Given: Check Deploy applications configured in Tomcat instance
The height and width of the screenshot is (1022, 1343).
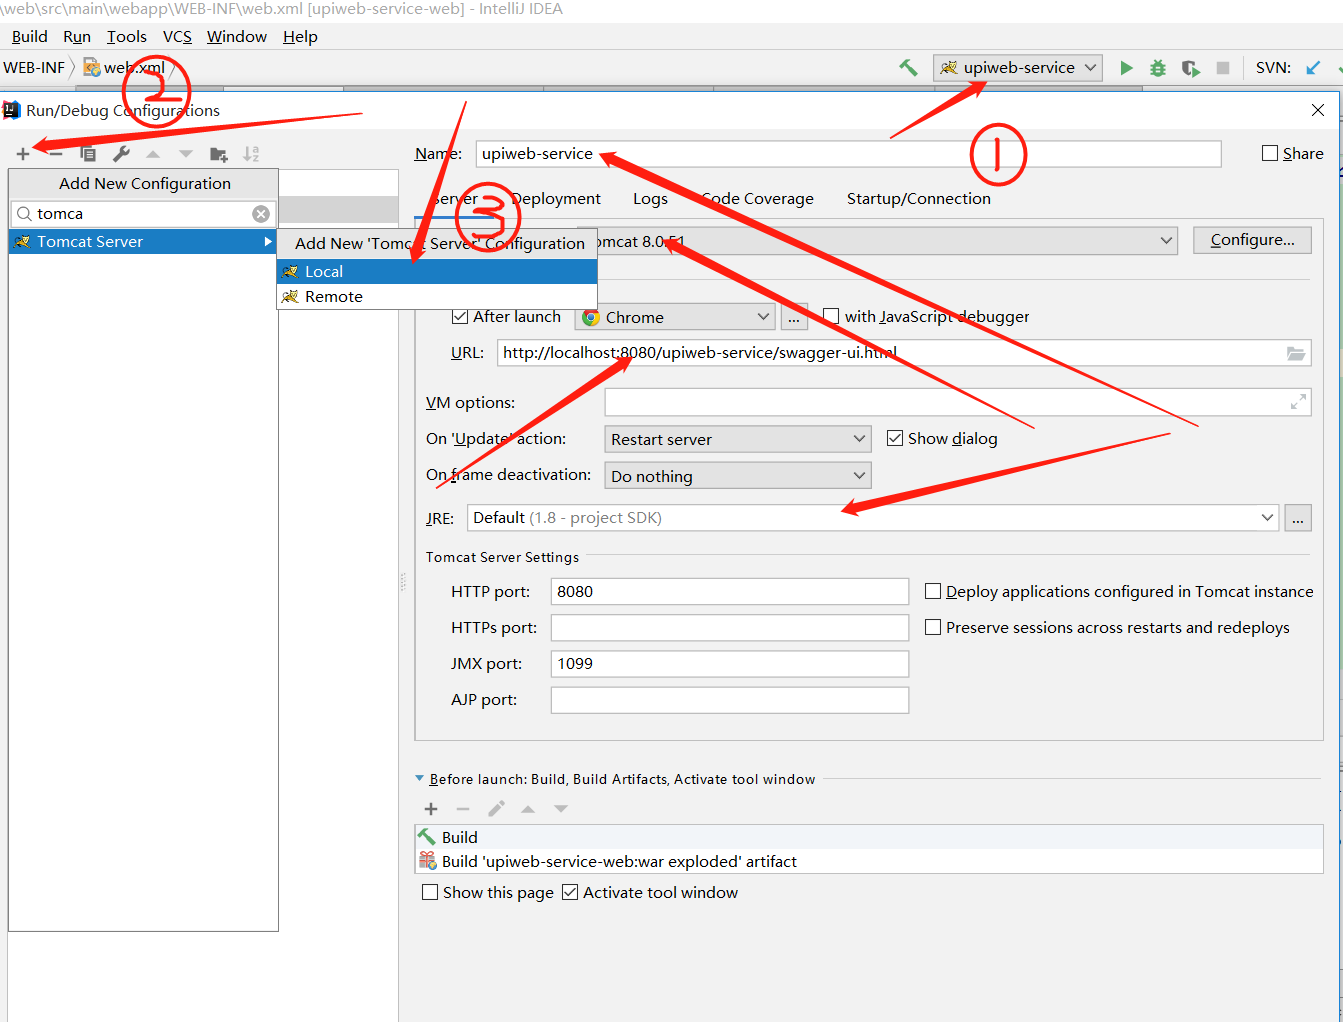Looking at the screenshot, I should (933, 591).
